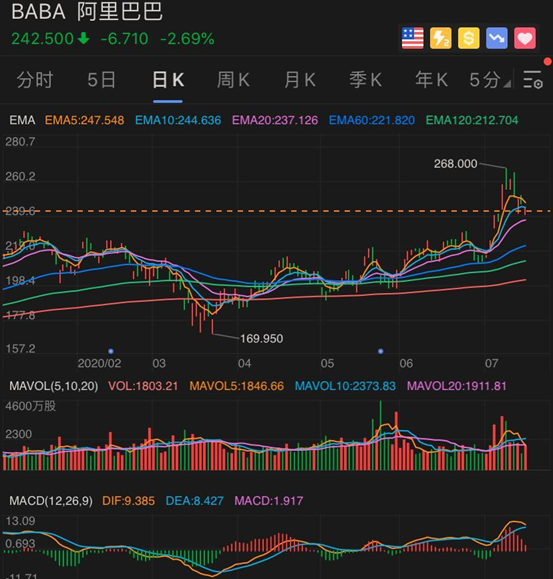The height and width of the screenshot is (579, 553).
Task: Tap the MAVOL(5,10,20) indicator label
Action: [54, 386]
